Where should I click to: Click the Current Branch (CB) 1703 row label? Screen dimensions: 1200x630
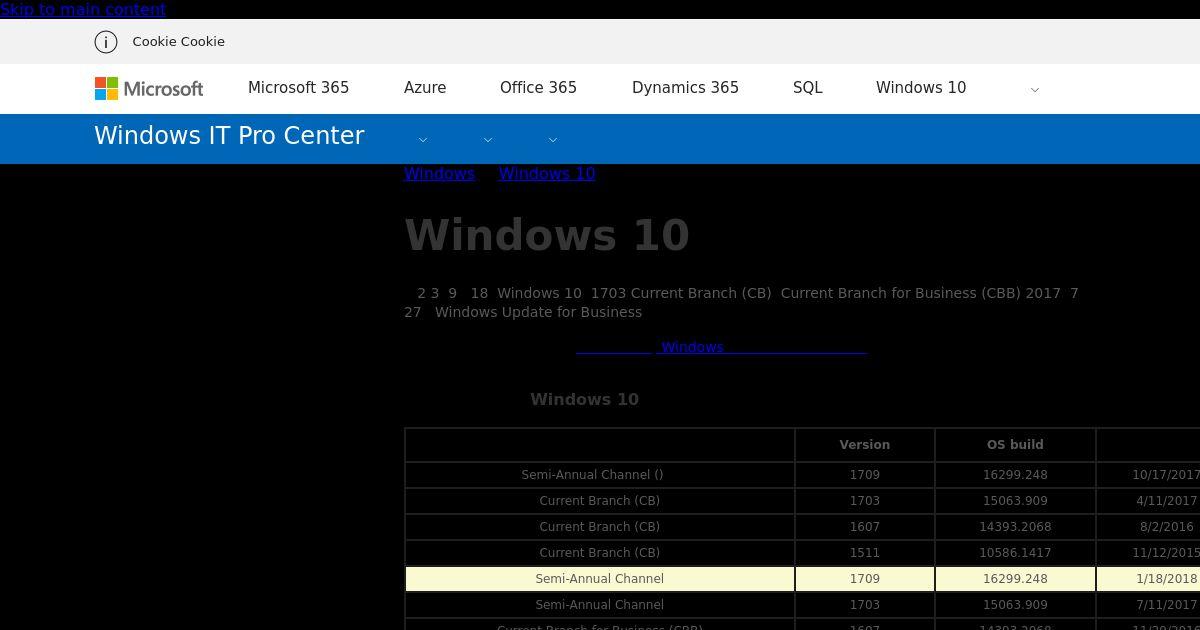pos(600,501)
